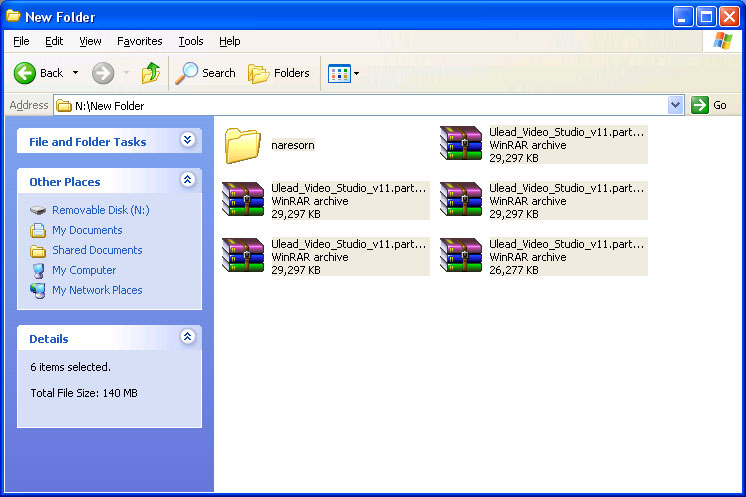This screenshot has width=746, height=497.
Task: Maximize the New Folder window
Action: pyautogui.click(x=707, y=17)
